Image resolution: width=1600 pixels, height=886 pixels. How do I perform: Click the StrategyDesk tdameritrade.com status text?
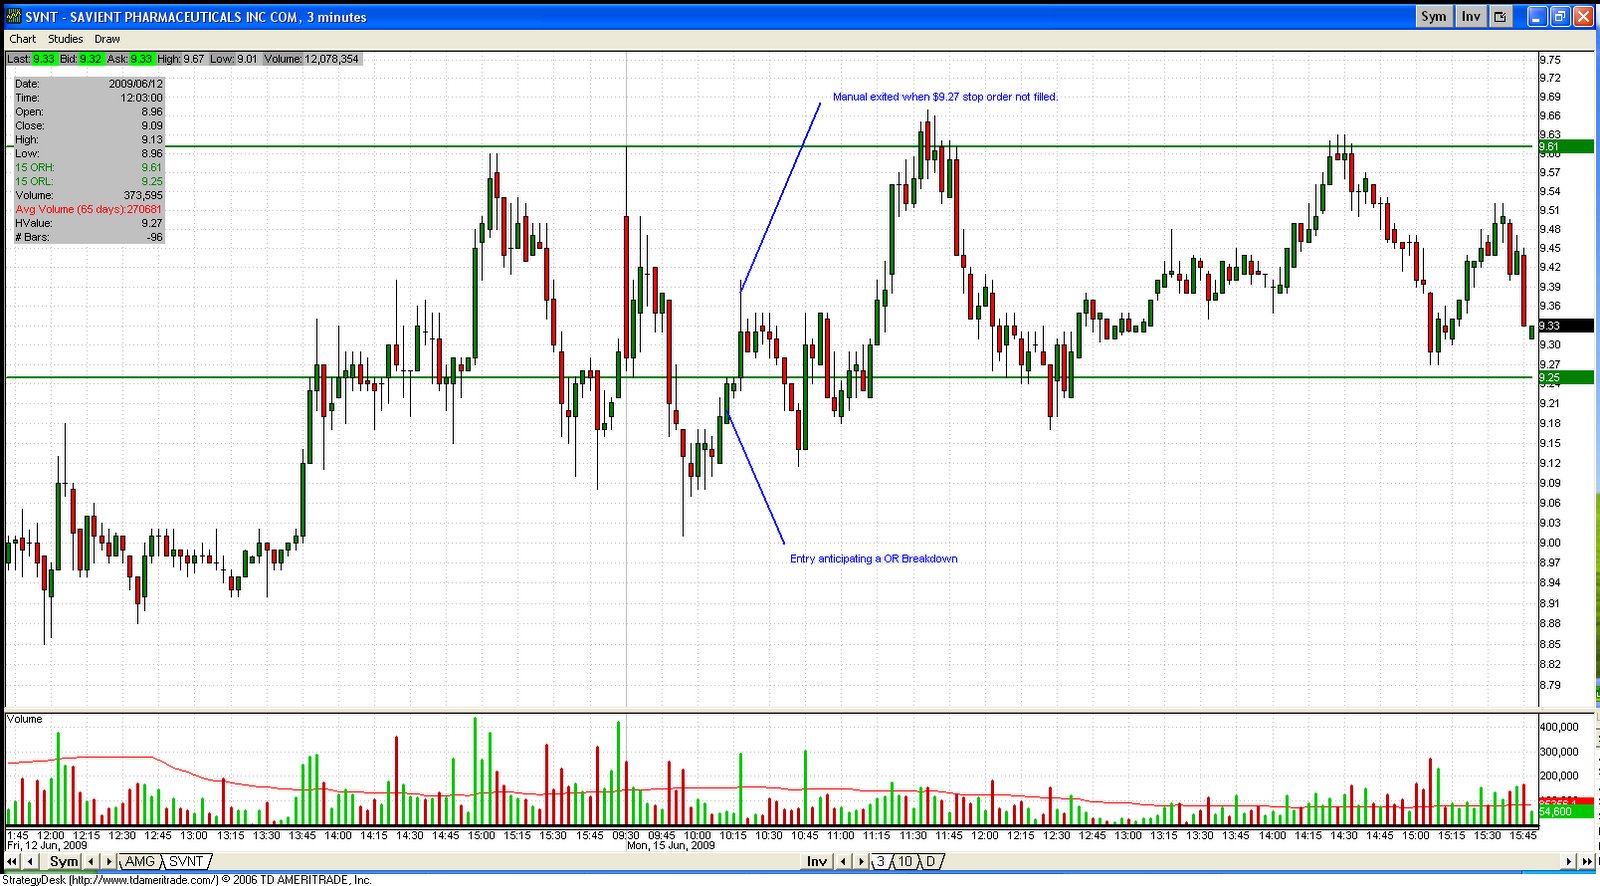coord(188,880)
